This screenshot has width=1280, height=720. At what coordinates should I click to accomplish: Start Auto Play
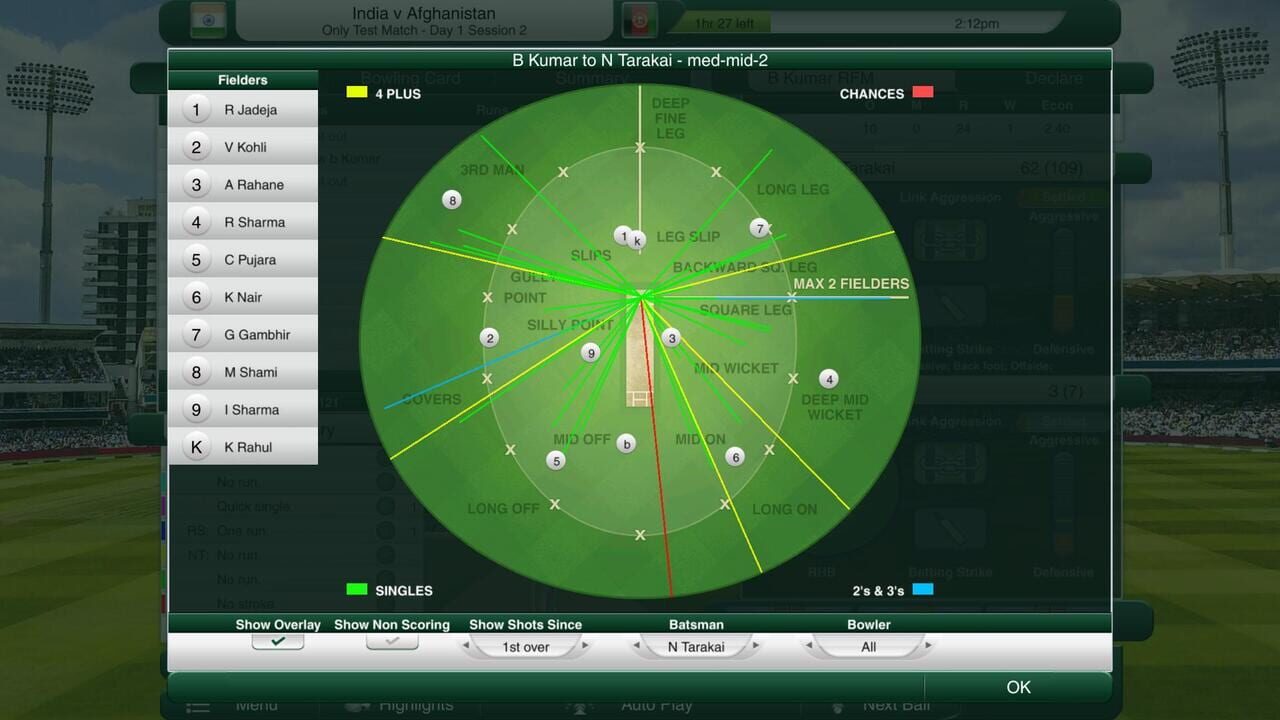pos(655,704)
